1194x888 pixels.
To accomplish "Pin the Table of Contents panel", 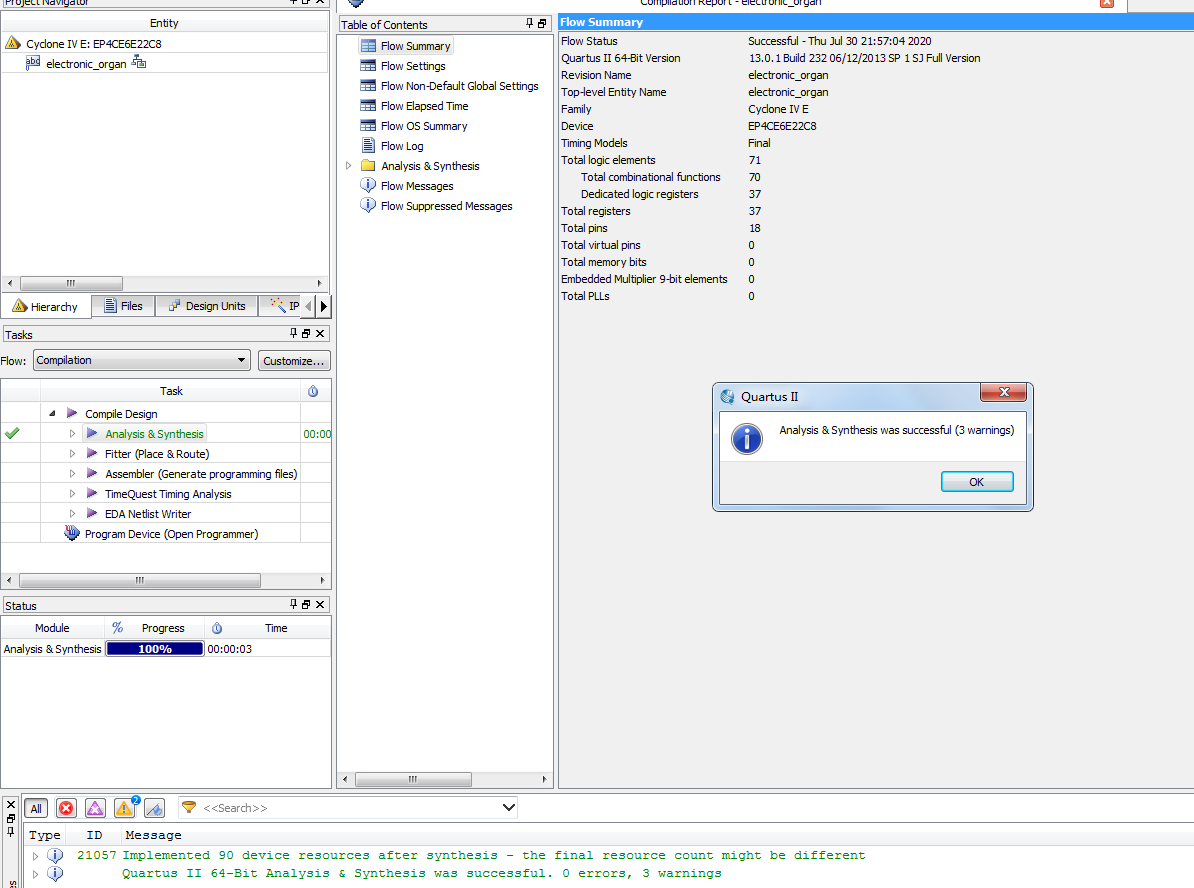I will coord(529,24).
